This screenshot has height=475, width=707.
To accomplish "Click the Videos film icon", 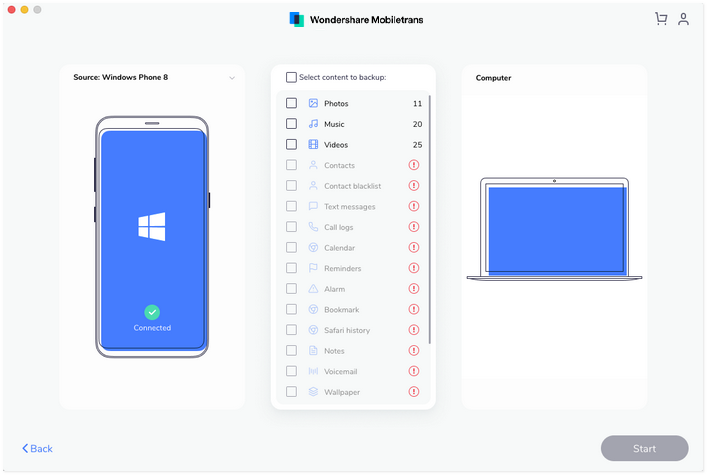I will [313, 144].
